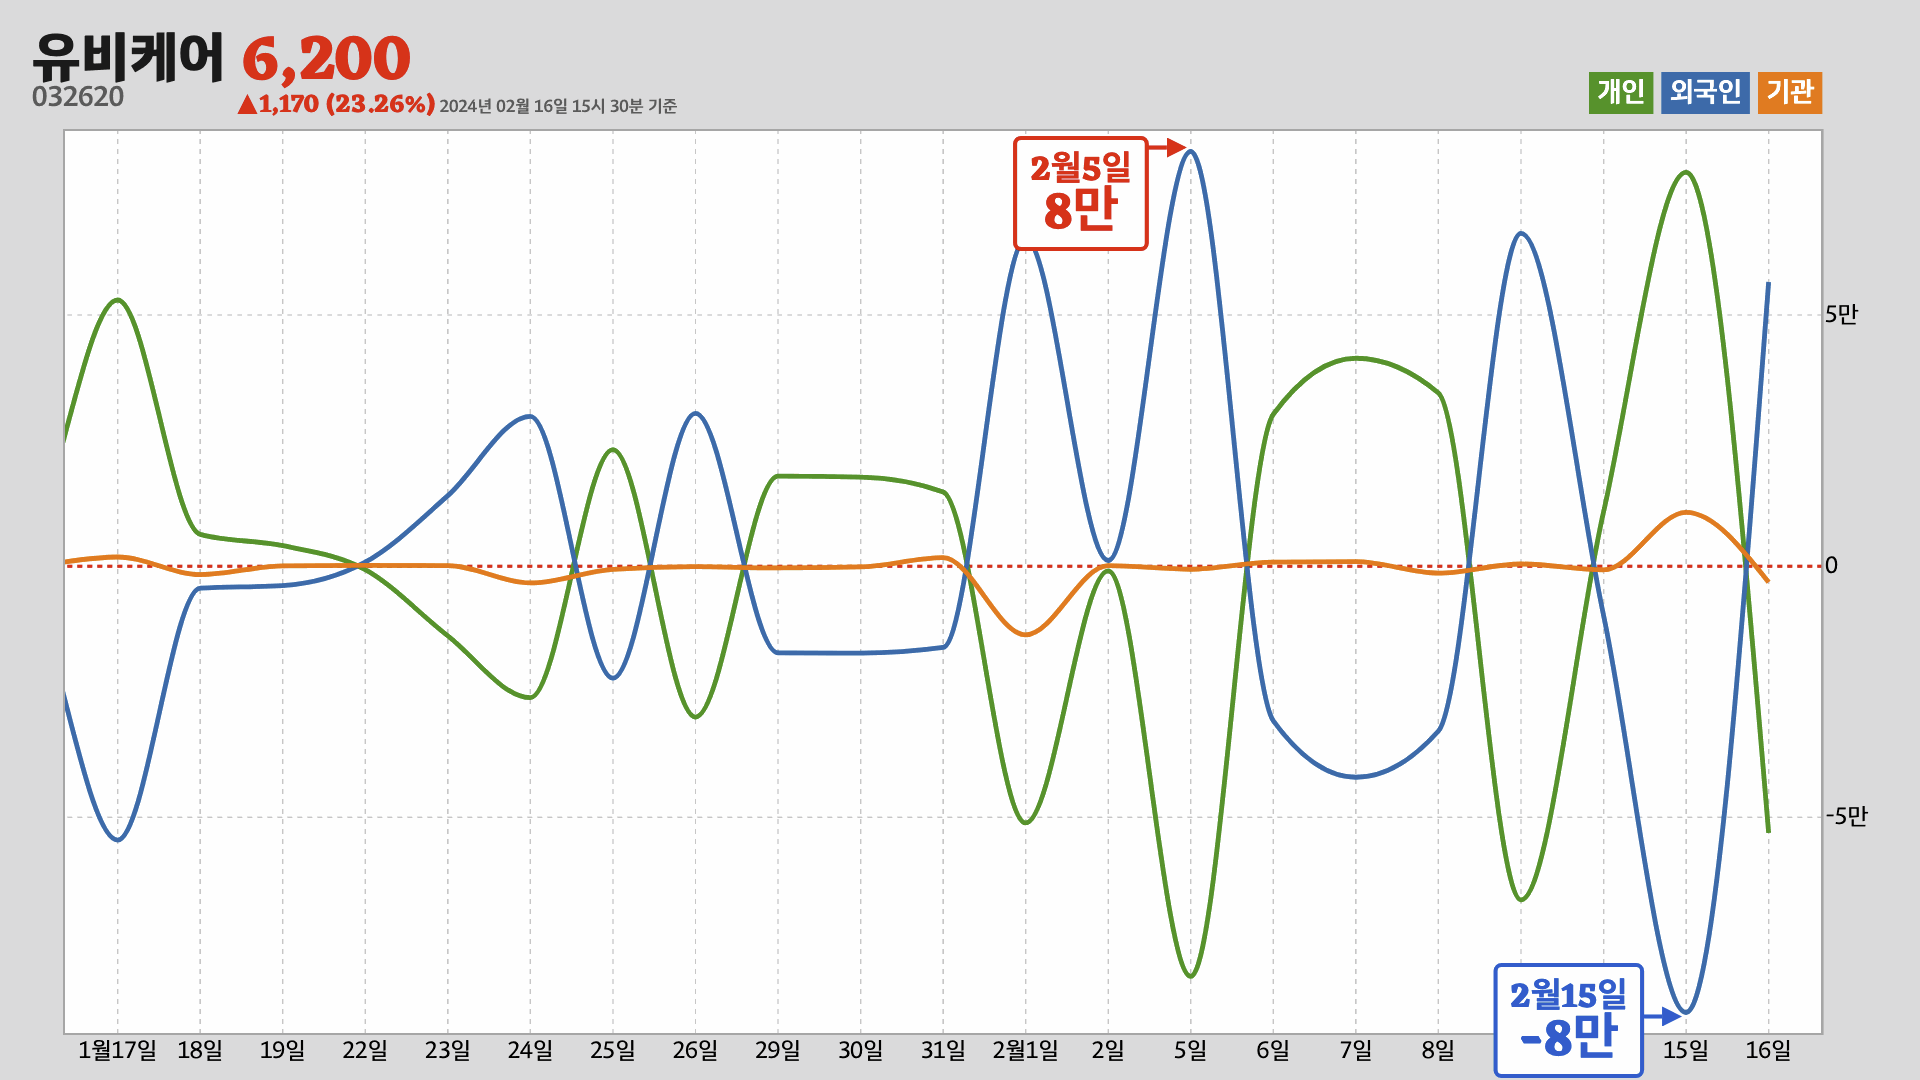1920x1080 pixels.
Task: Click the 5만 y-axis label
Action: pyautogui.click(x=1841, y=315)
